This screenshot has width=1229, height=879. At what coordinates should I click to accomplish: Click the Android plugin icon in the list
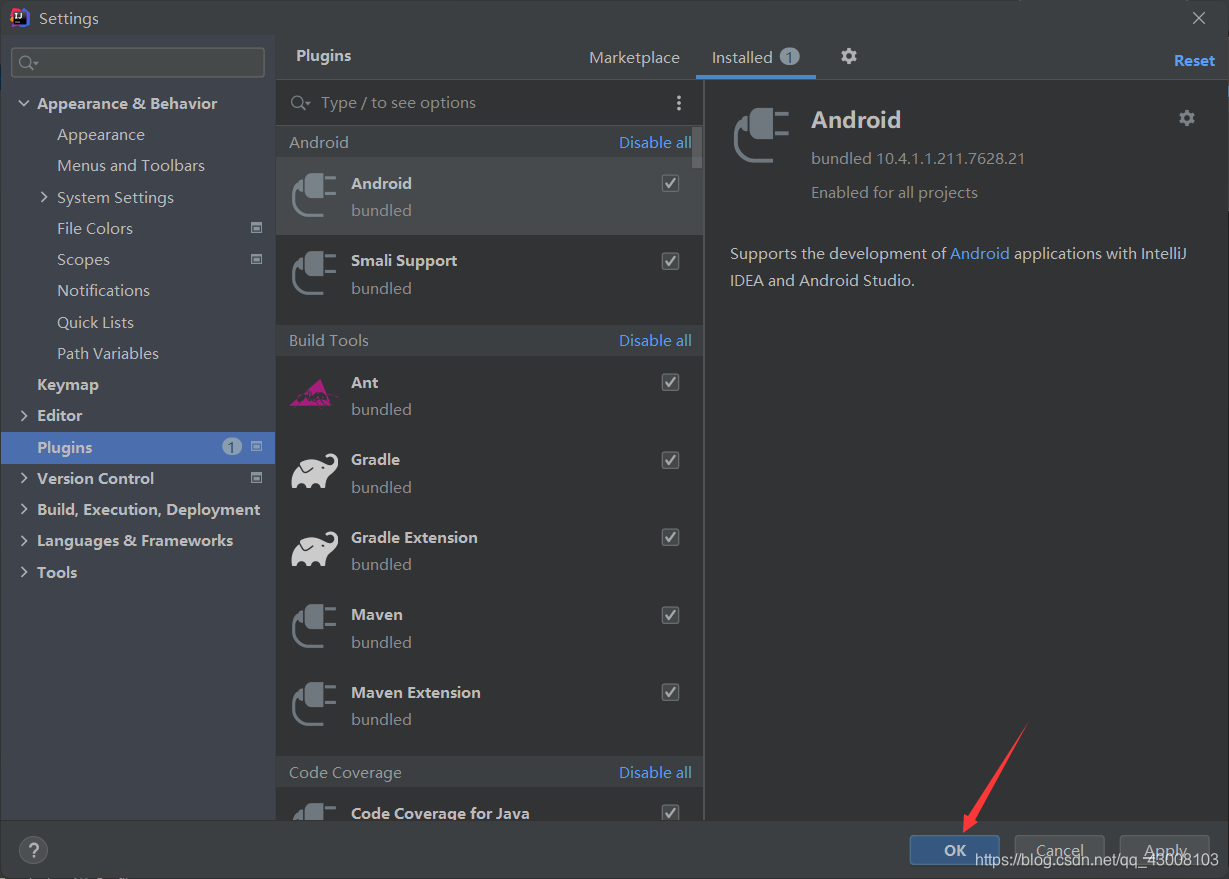coord(314,196)
